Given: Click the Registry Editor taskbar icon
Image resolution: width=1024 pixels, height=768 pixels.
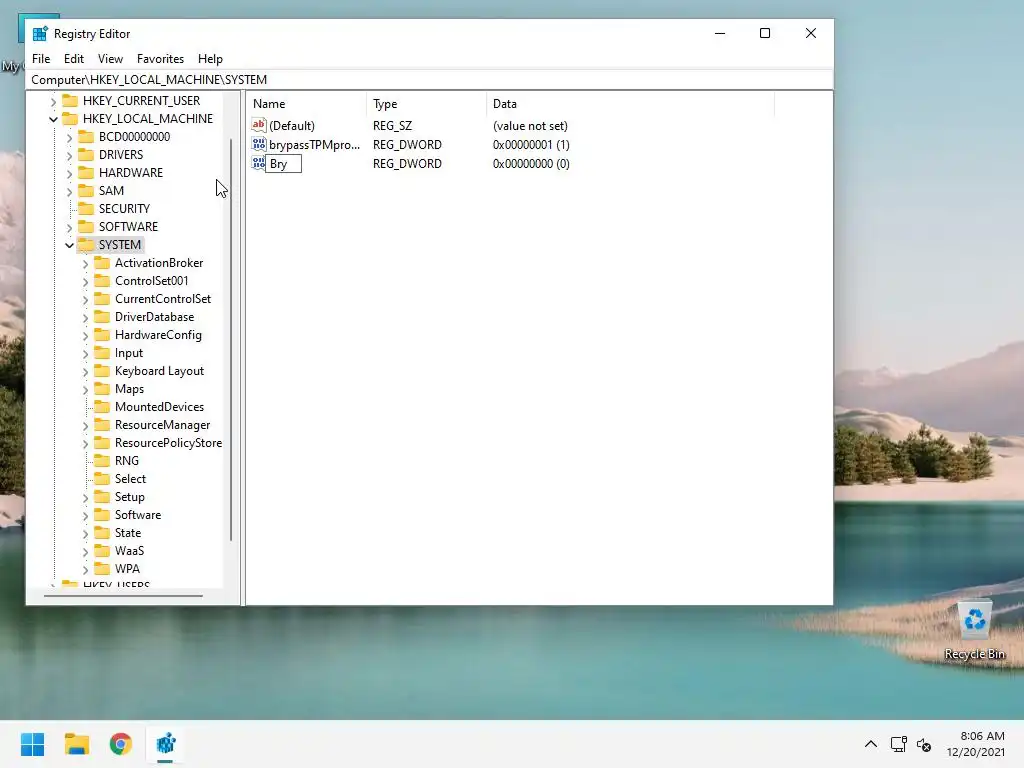Looking at the screenshot, I should [166, 744].
